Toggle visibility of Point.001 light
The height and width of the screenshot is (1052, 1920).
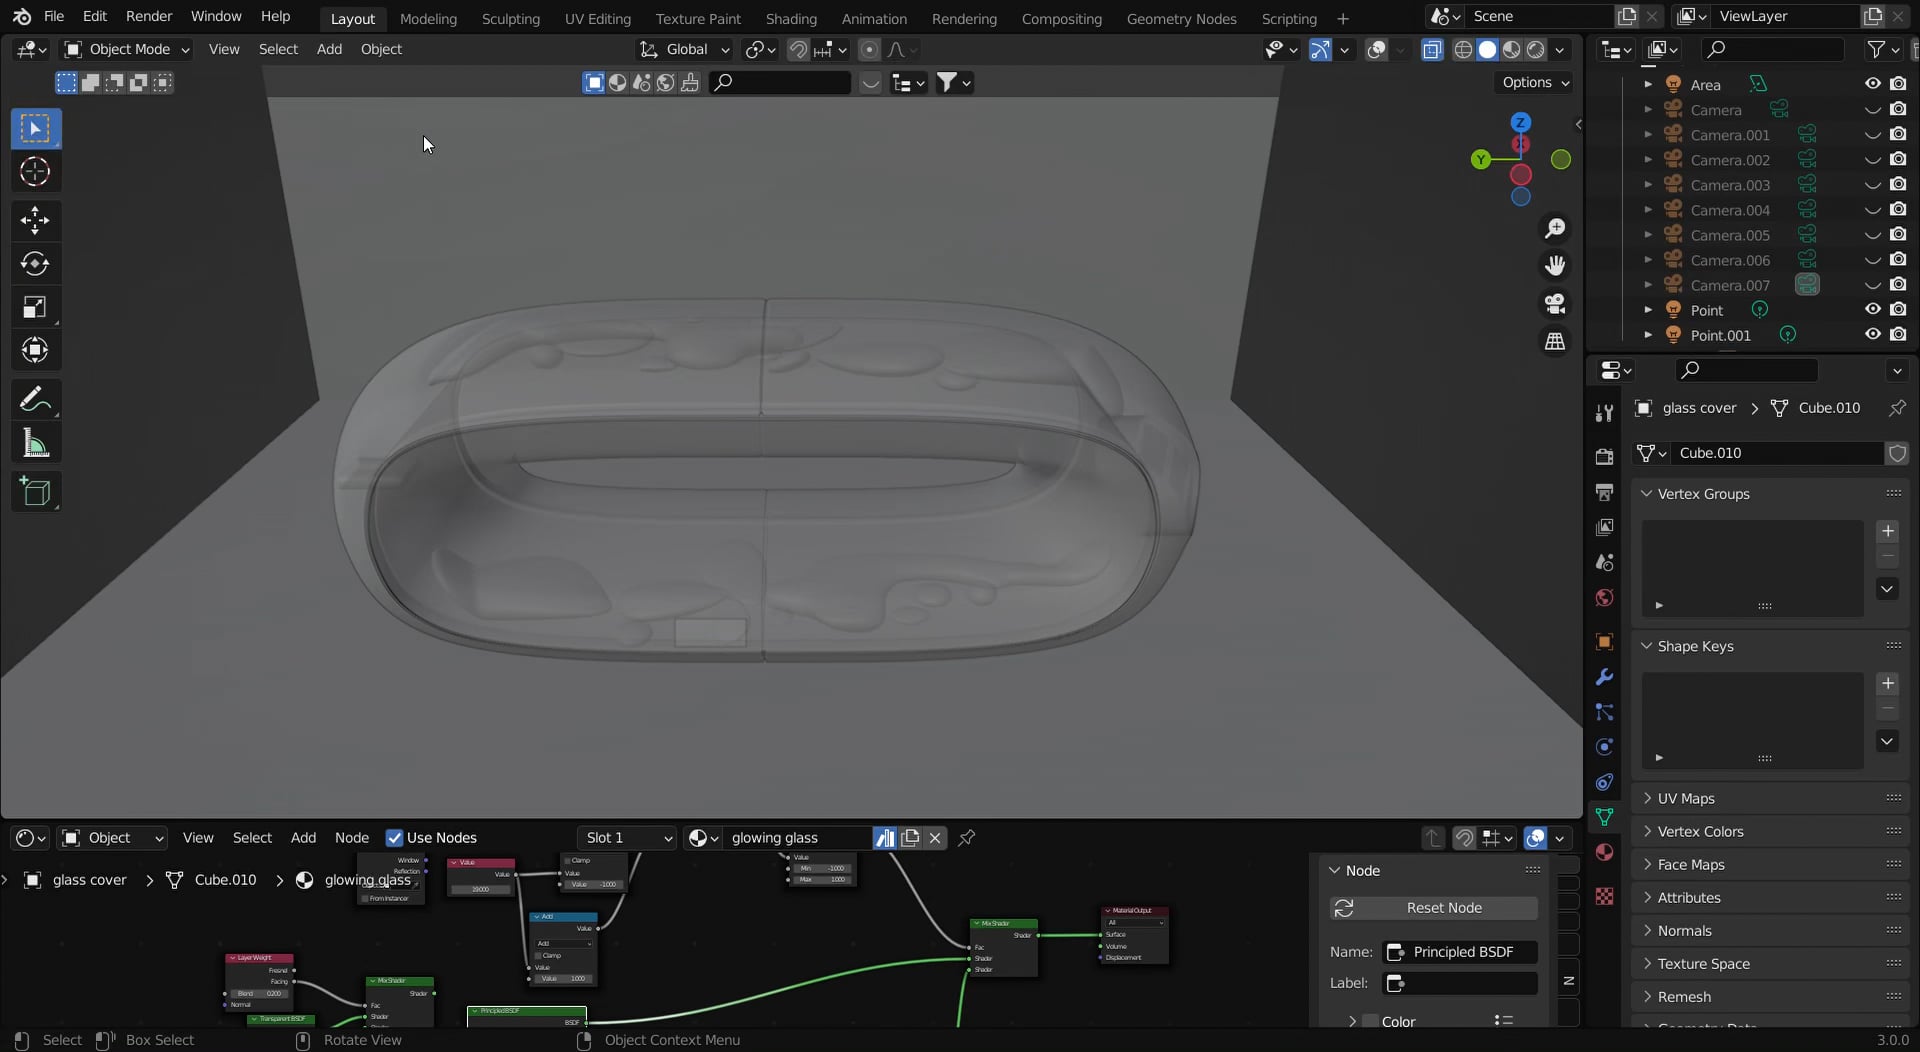1872,335
